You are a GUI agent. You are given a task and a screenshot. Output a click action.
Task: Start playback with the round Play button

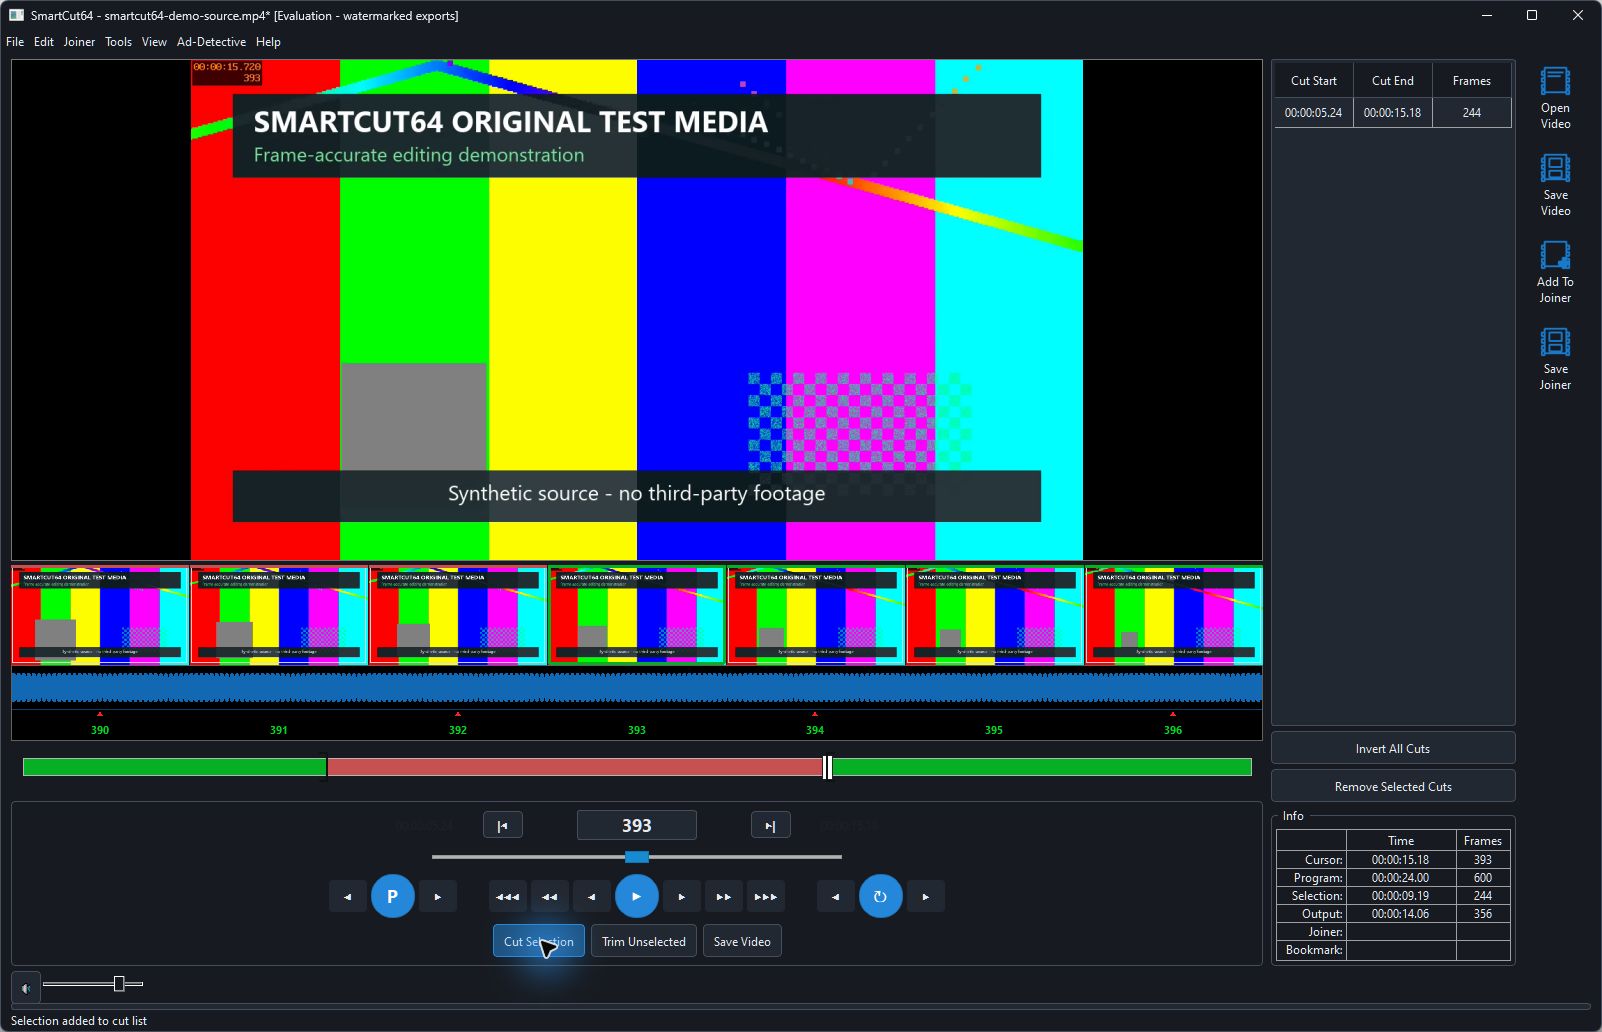pos(637,897)
